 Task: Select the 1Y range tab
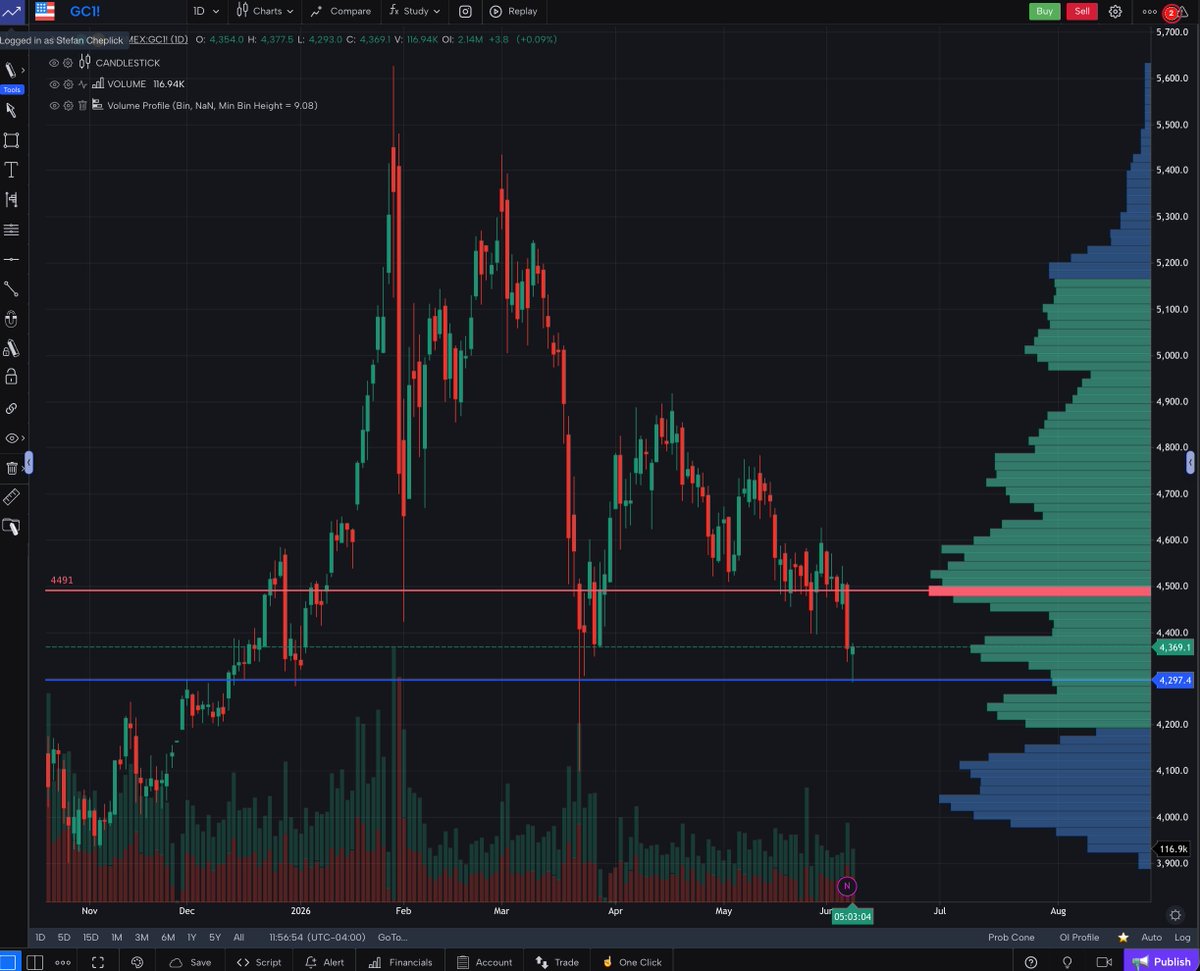192,937
